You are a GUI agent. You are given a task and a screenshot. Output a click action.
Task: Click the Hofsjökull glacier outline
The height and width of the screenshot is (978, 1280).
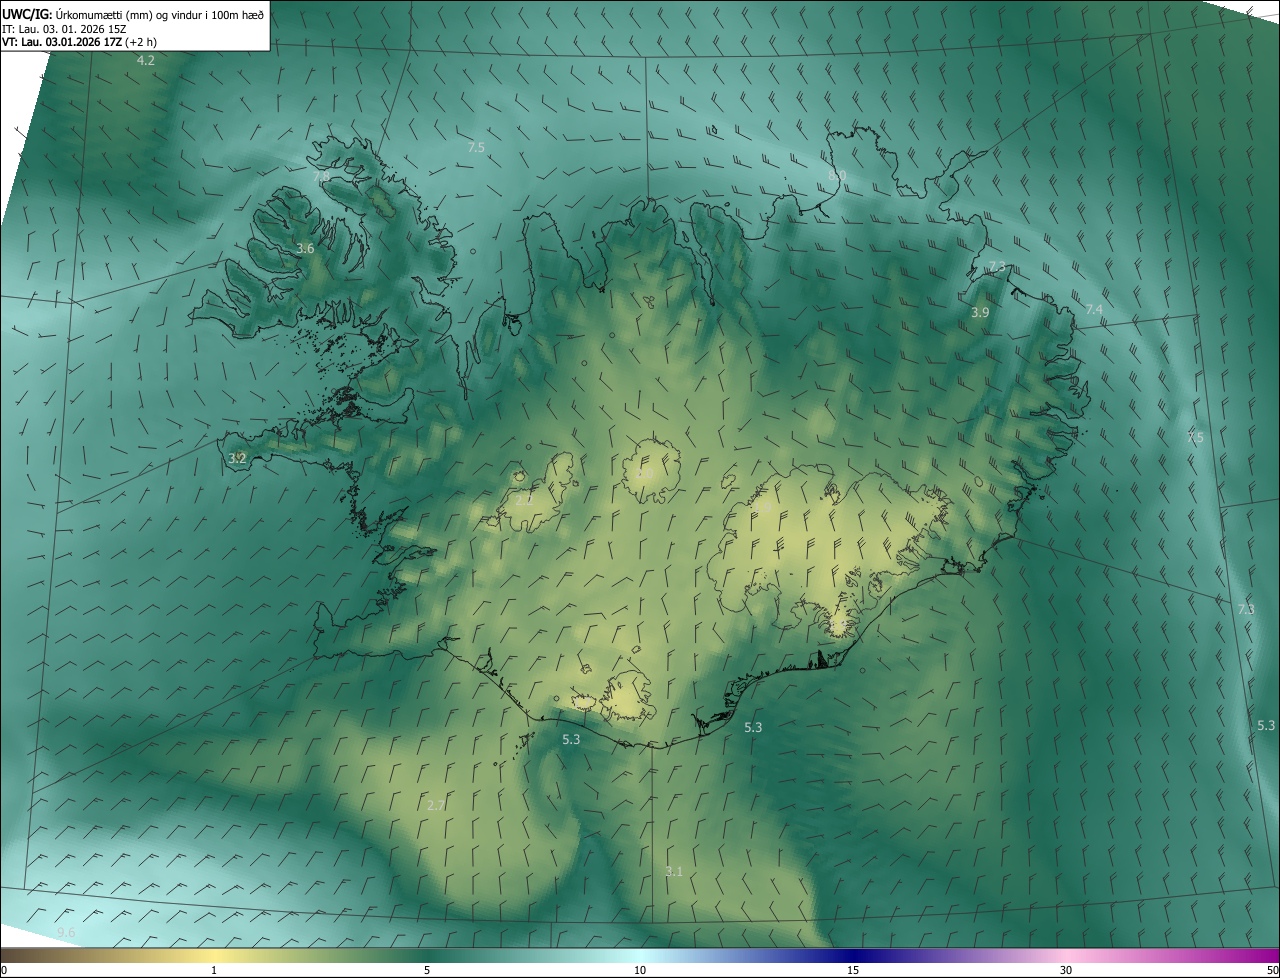click(x=651, y=470)
